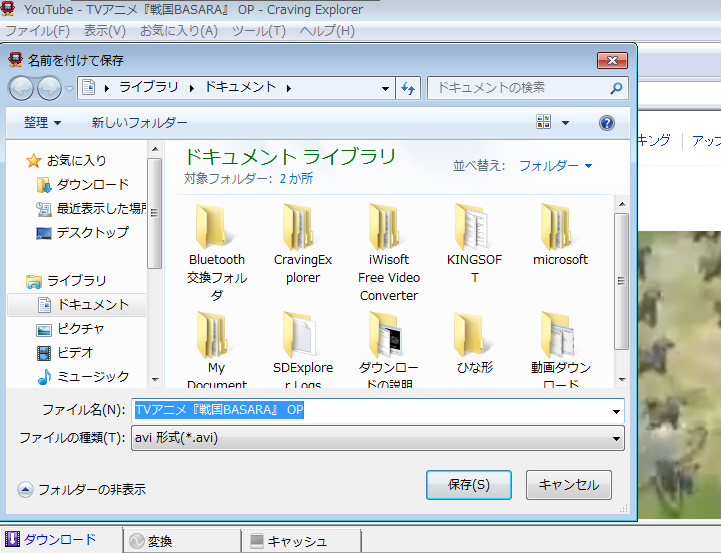Select デスクトップ in sidebar
Image resolution: width=721 pixels, height=553 pixels.
coord(83,233)
